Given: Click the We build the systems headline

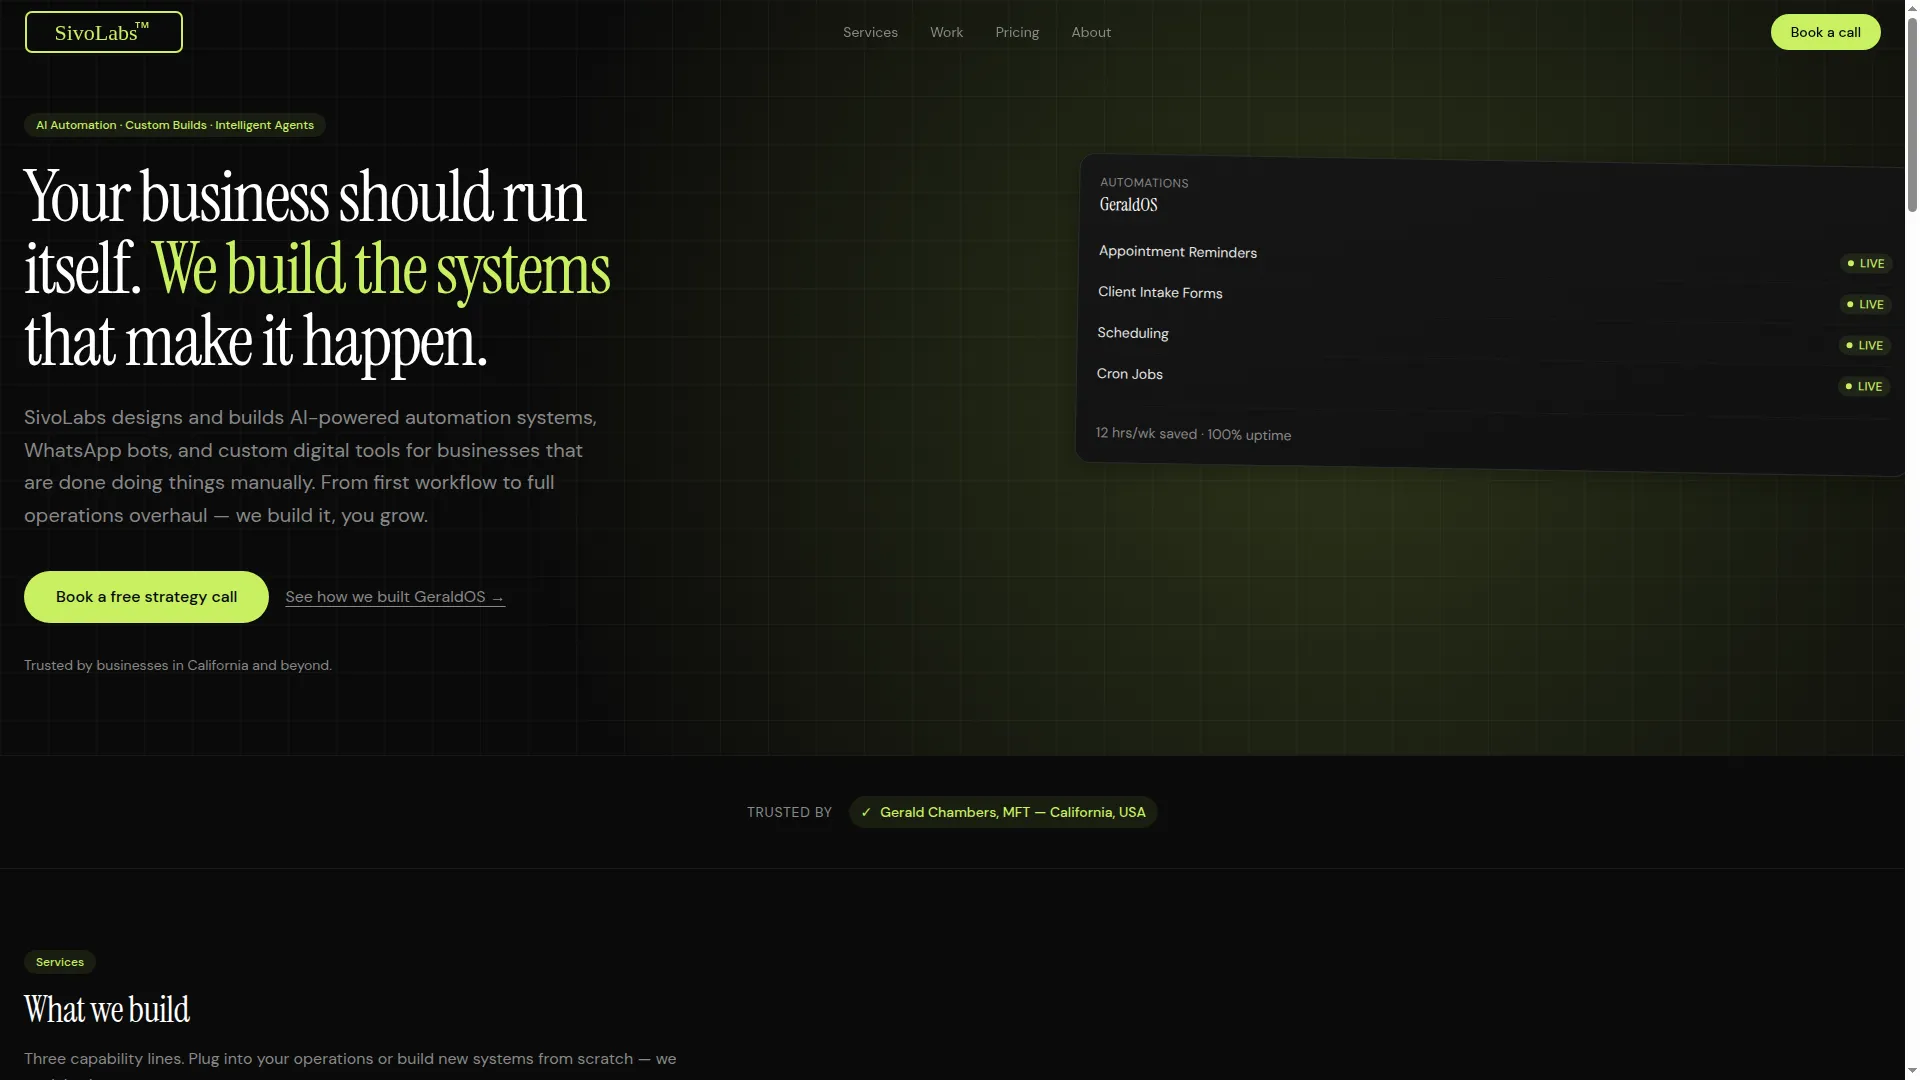Looking at the screenshot, I should point(381,269).
